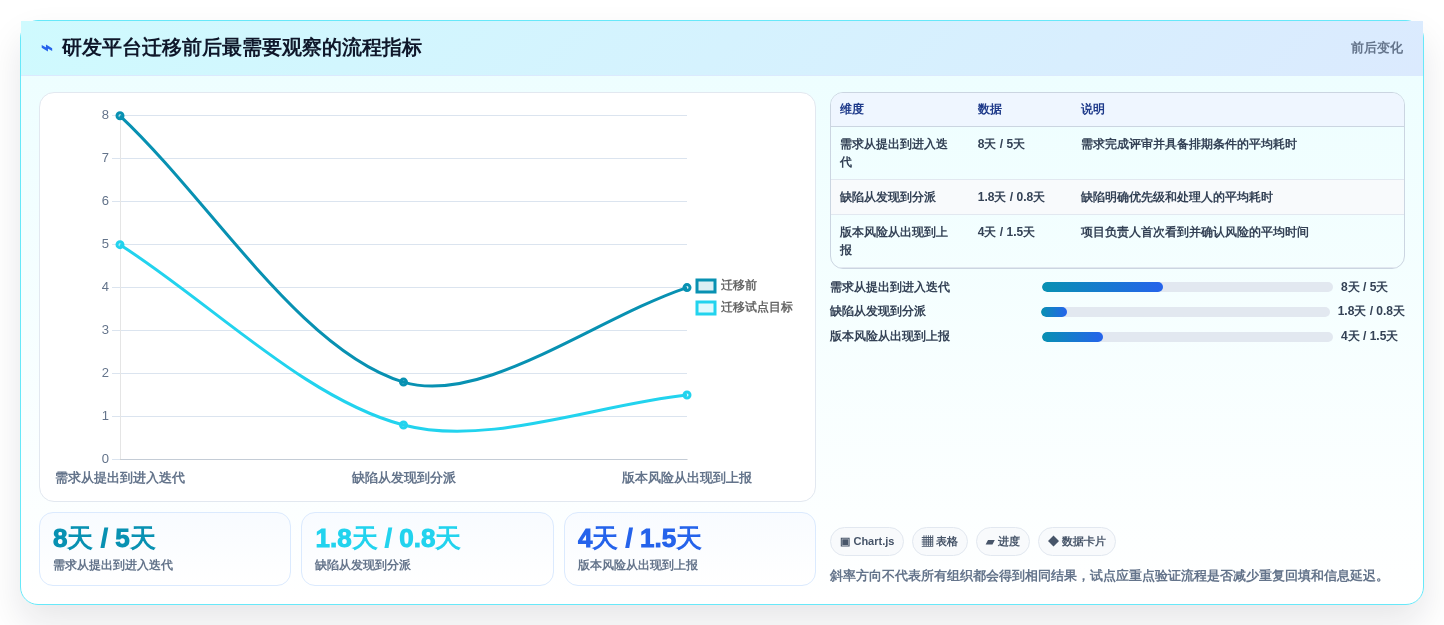Click the 迁移前 data point at 版本风险从出现到上报
The image size is (1444, 625).
point(687,288)
